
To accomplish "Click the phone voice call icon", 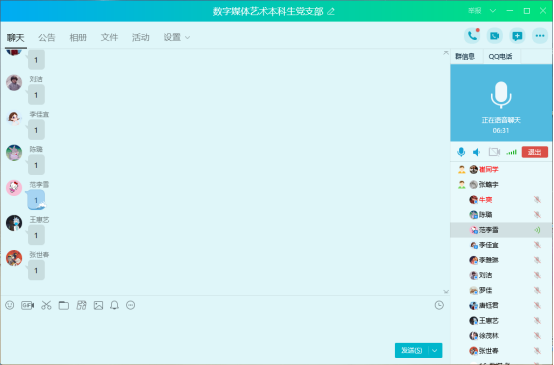I will coord(472,36).
